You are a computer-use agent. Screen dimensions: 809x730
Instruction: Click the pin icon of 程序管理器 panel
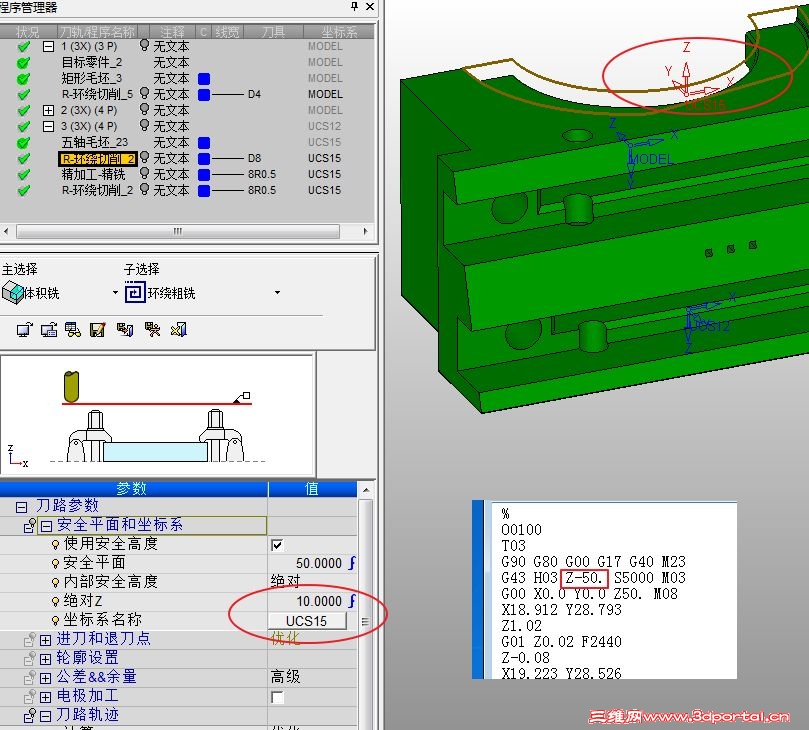(x=354, y=6)
